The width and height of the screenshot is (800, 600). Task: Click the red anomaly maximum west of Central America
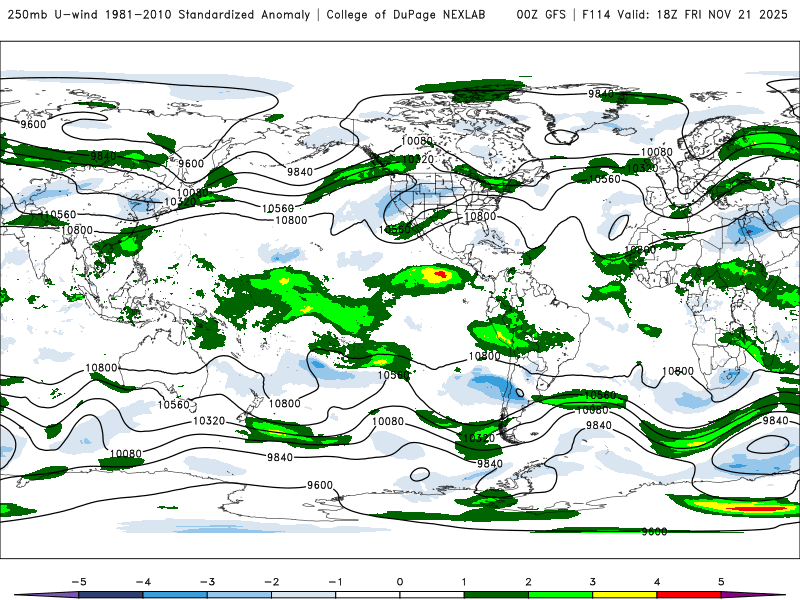tap(439, 276)
